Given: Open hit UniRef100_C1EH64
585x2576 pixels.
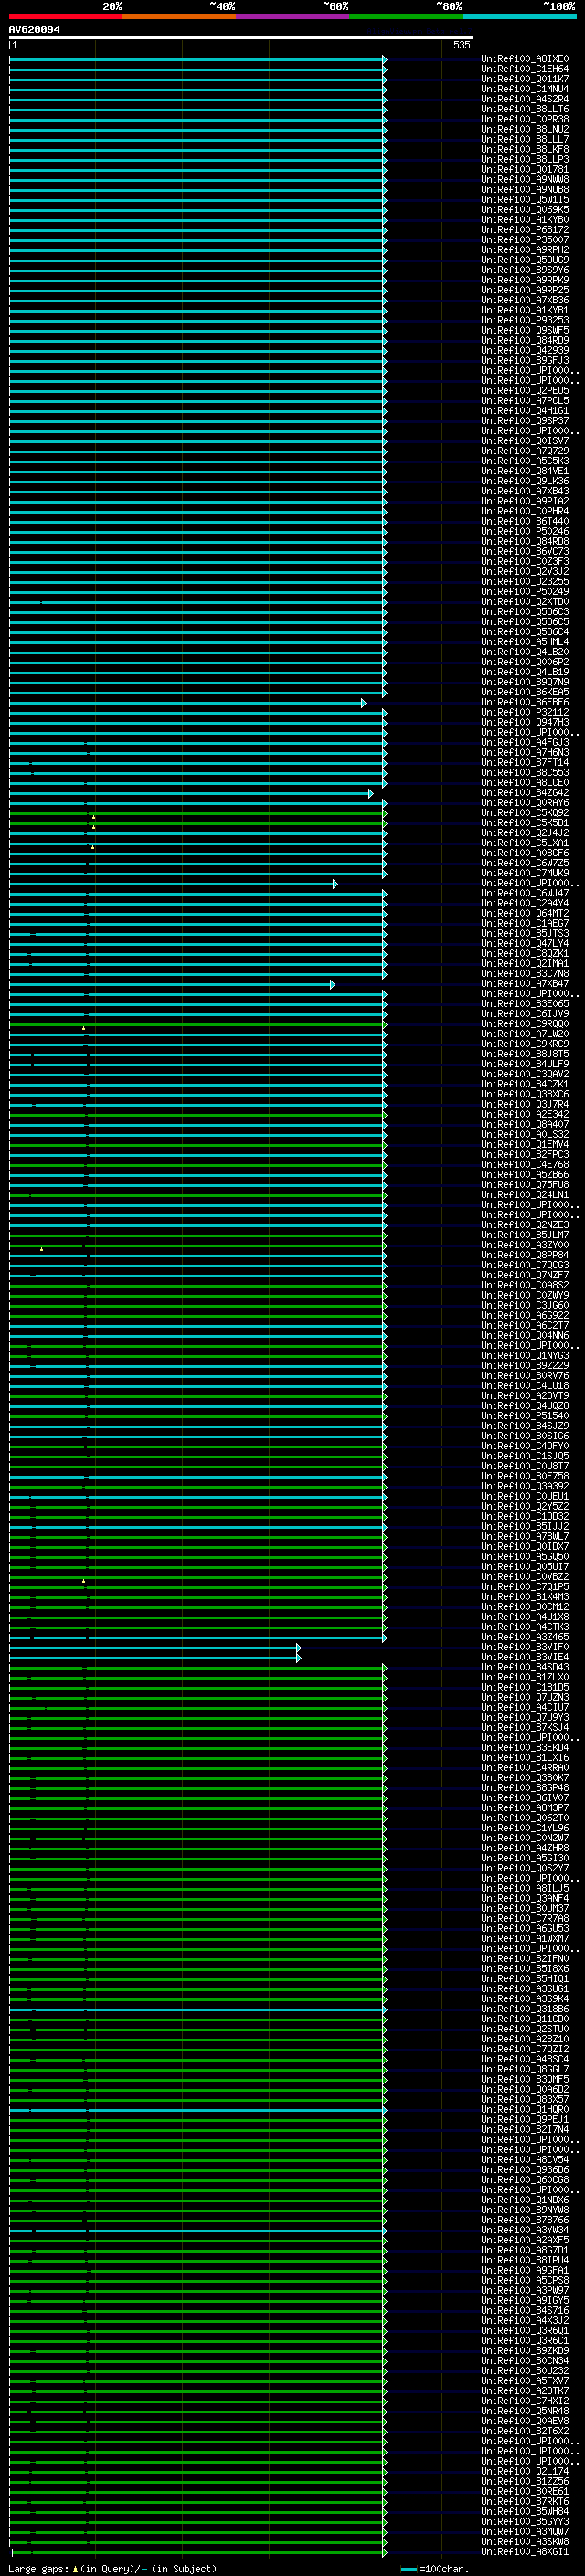Looking at the screenshot, I should click(525, 69).
